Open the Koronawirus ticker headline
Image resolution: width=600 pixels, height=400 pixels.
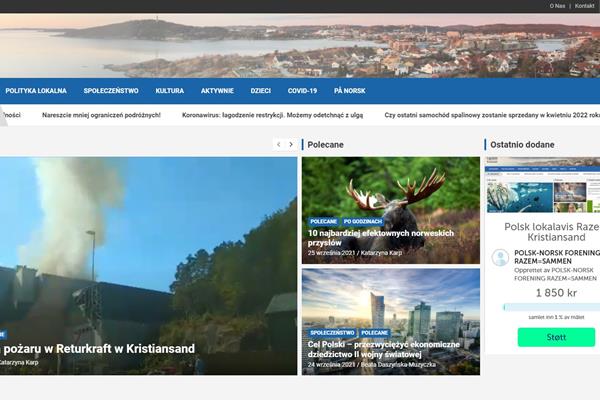[272, 115]
